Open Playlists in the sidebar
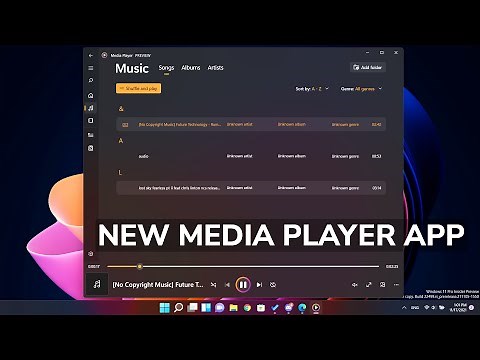 pyautogui.click(x=91, y=148)
